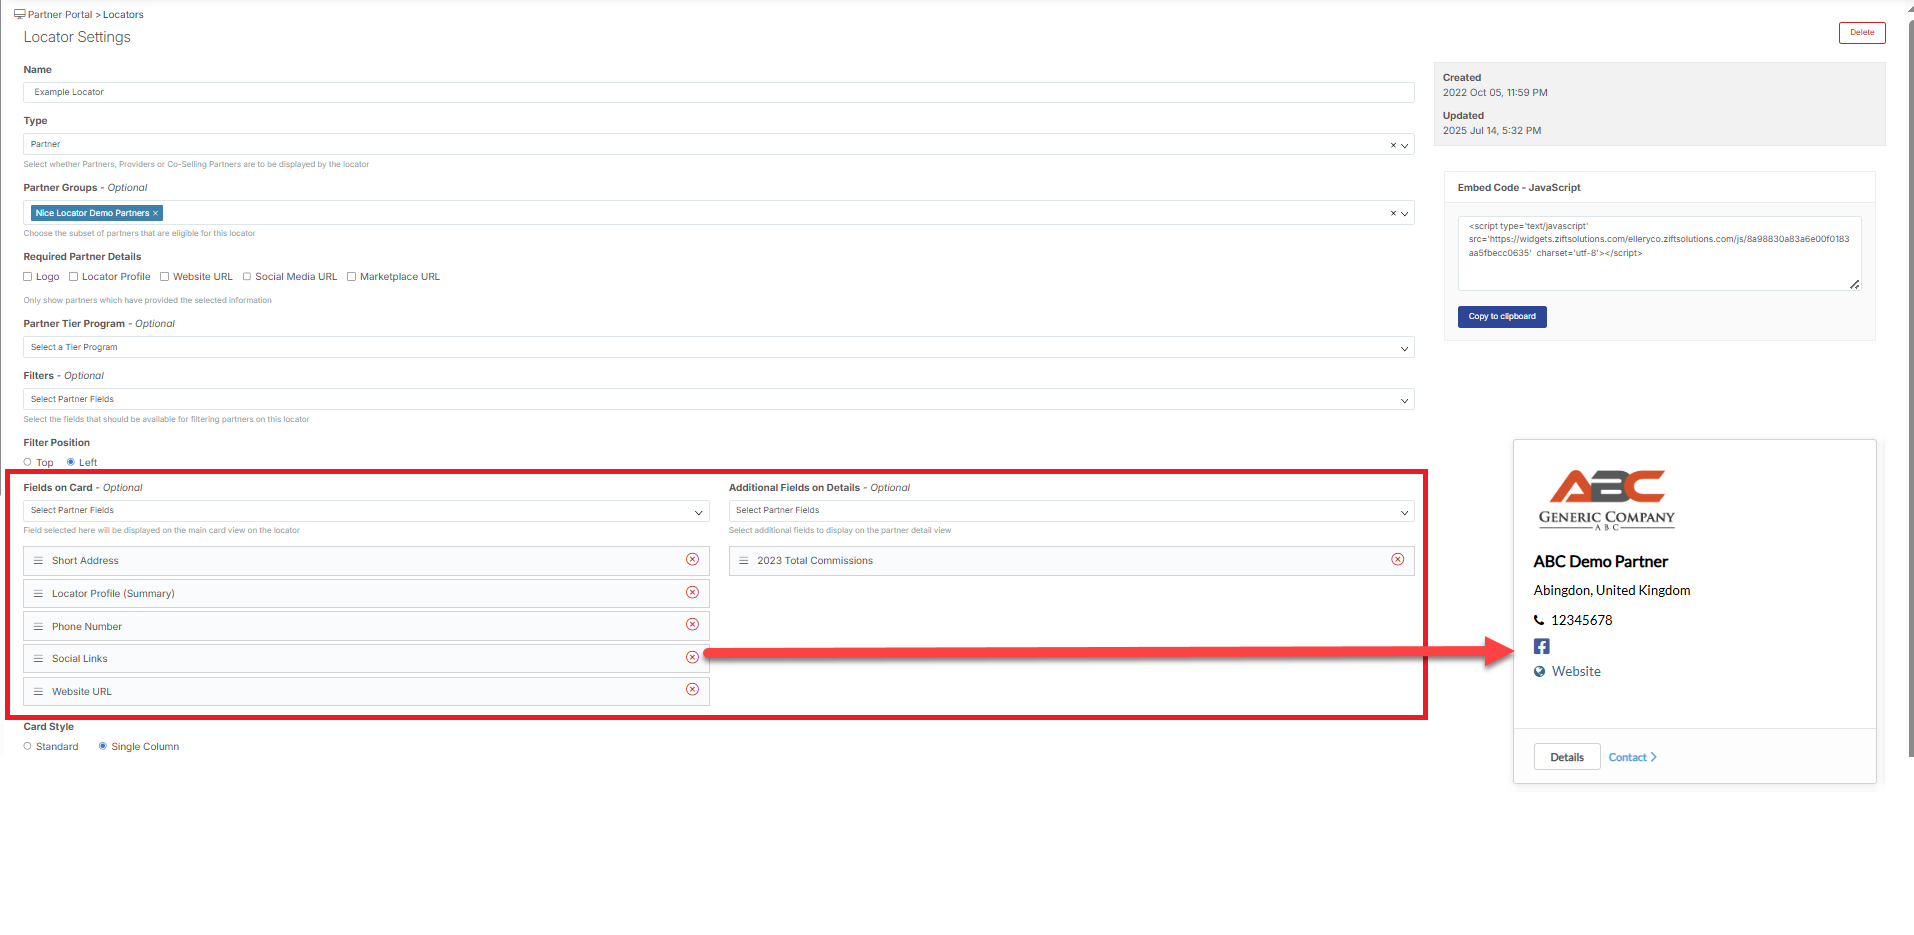
Task: Clear all Partner Groups with the x icon
Action: 1393,213
